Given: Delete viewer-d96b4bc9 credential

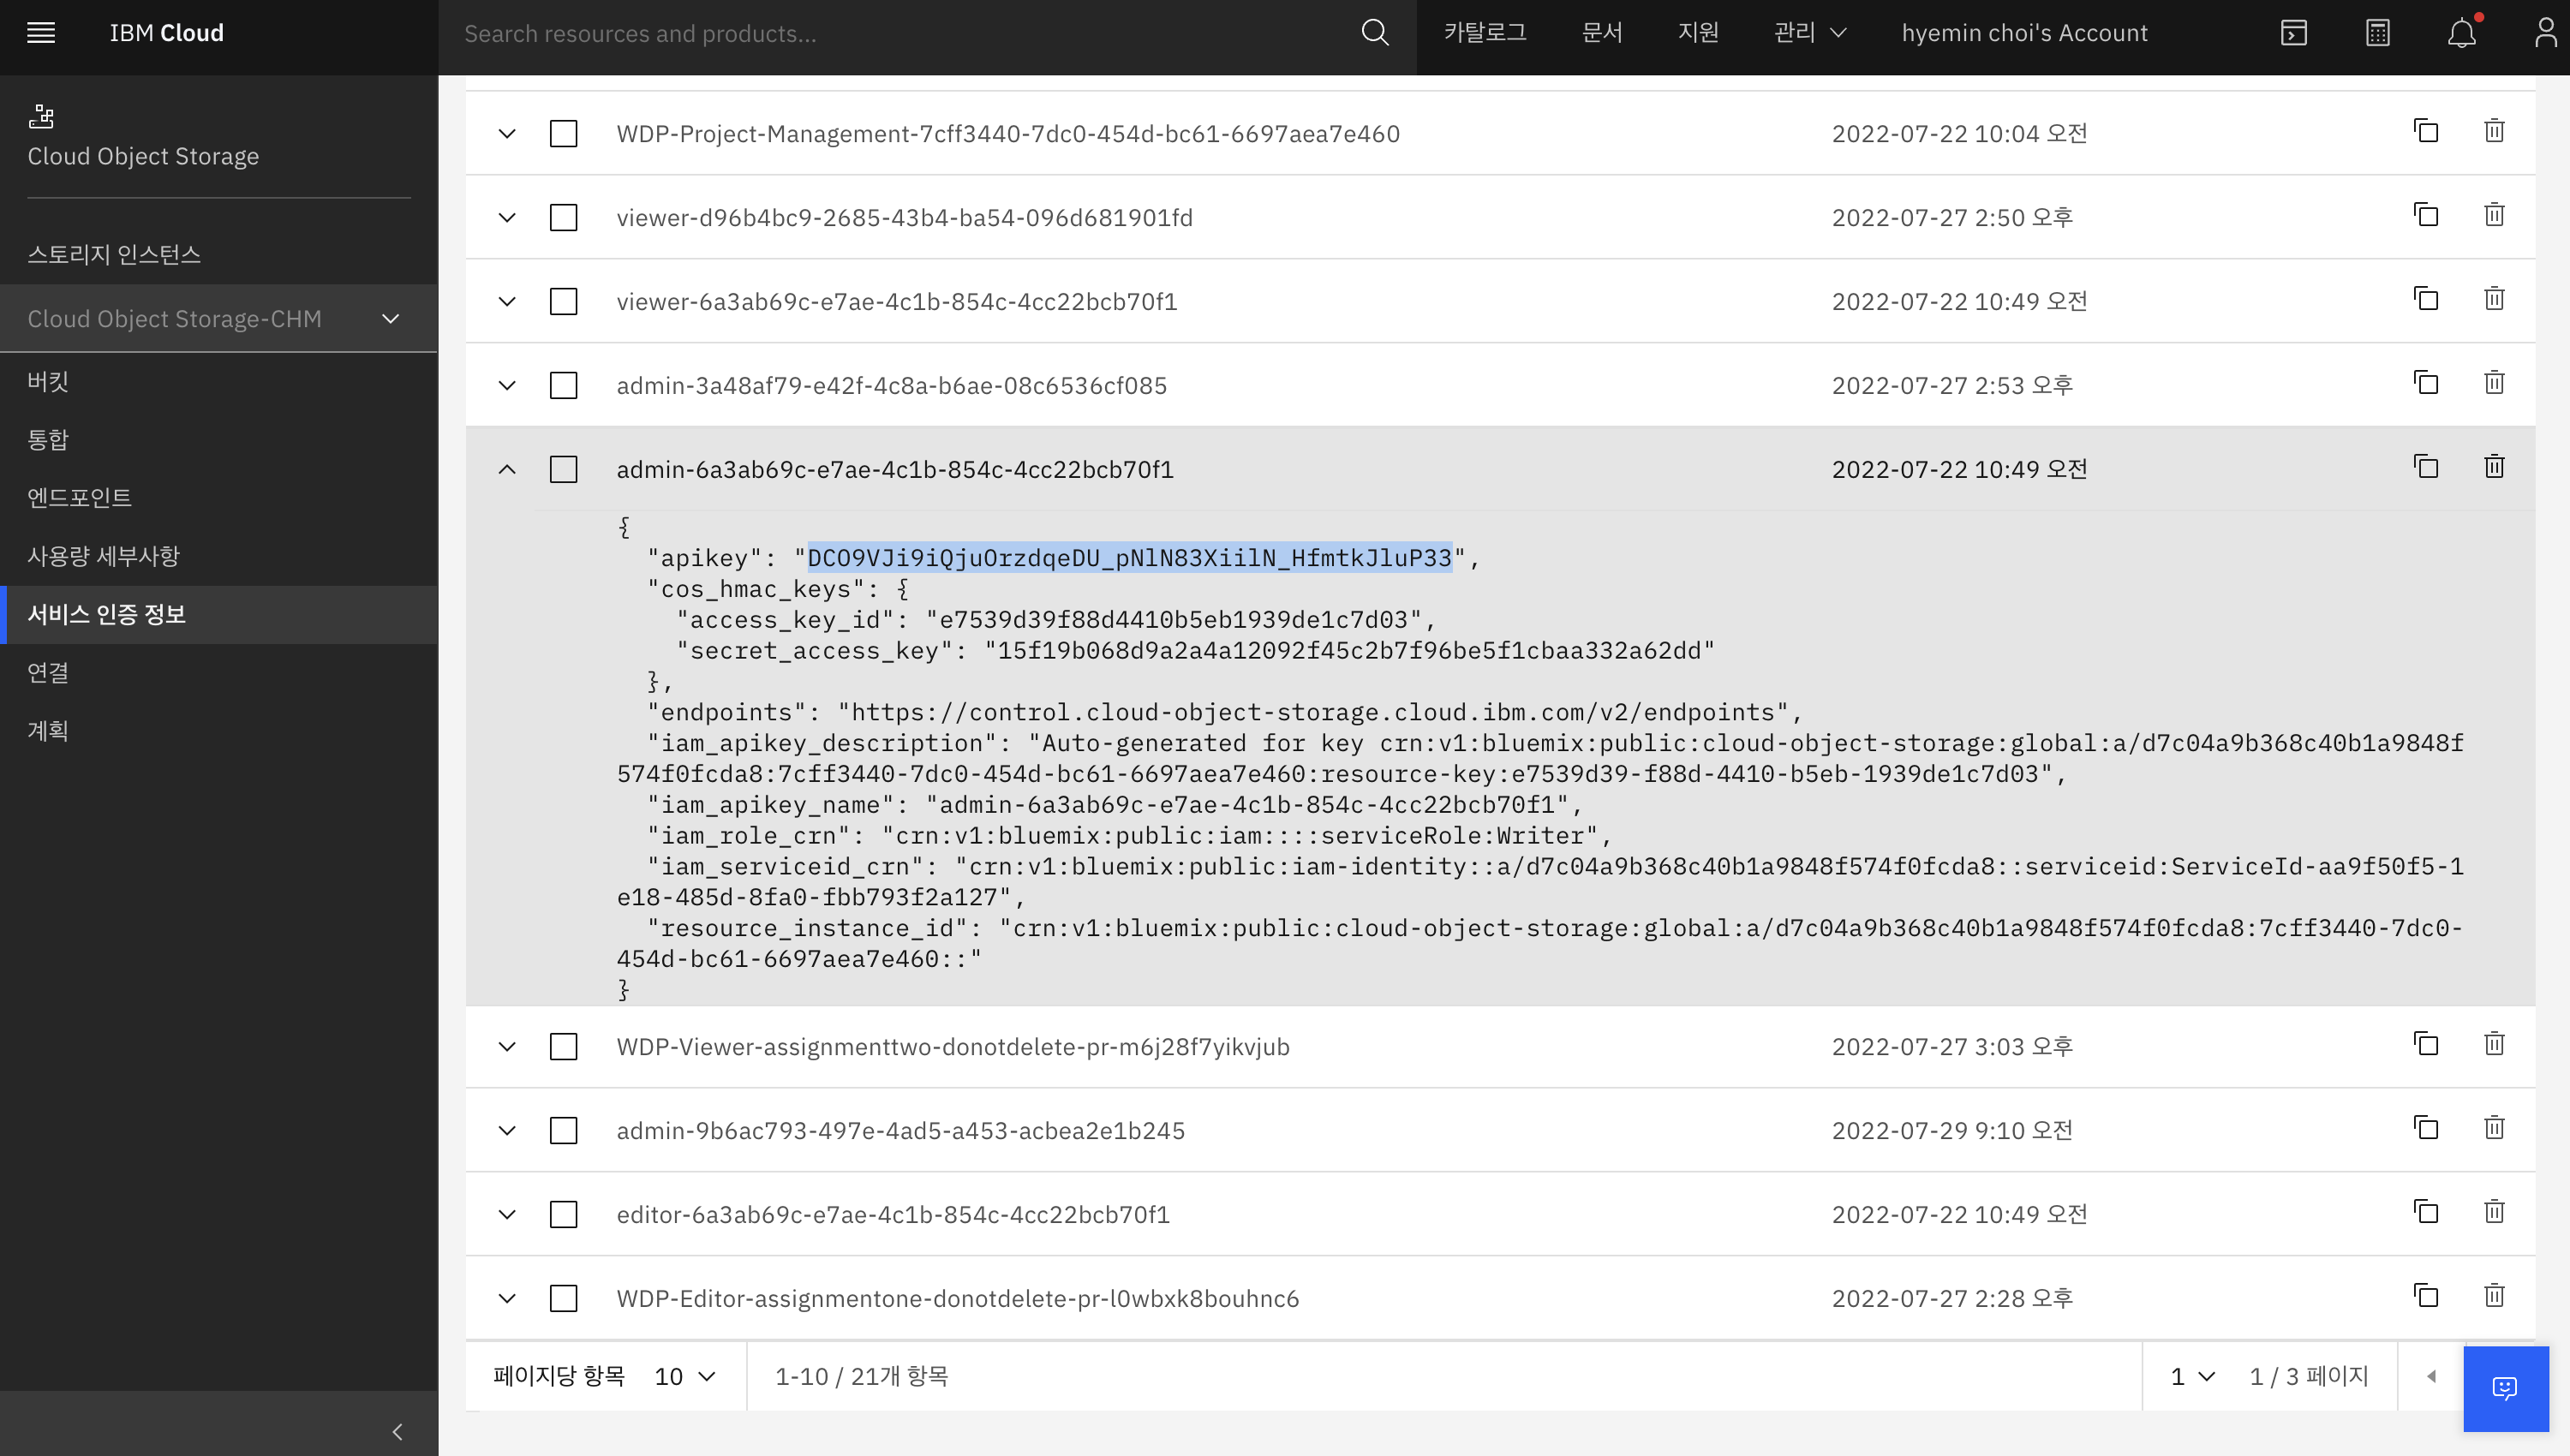Looking at the screenshot, I should [2494, 215].
